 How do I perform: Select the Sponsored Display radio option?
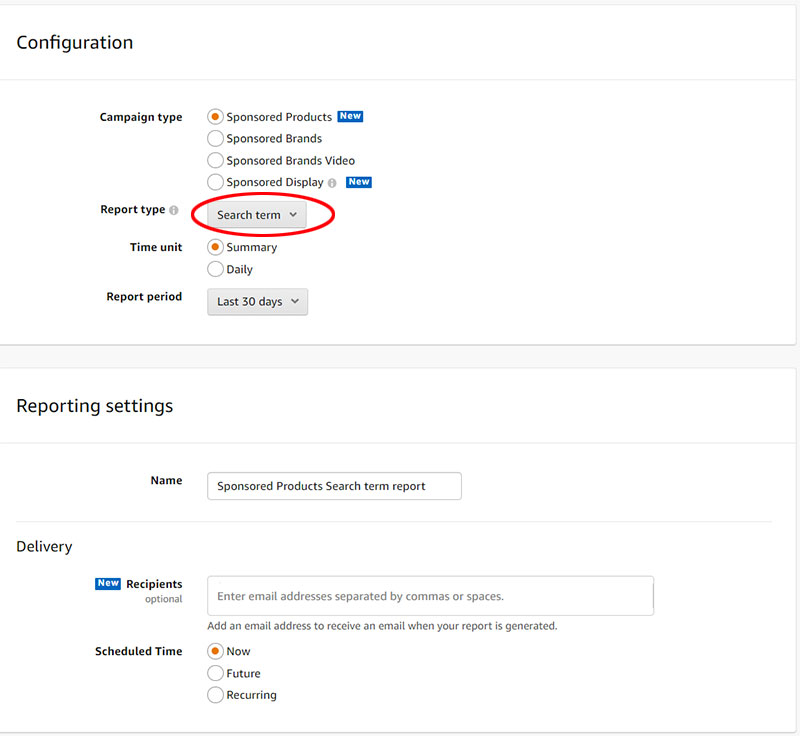coord(215,182)
